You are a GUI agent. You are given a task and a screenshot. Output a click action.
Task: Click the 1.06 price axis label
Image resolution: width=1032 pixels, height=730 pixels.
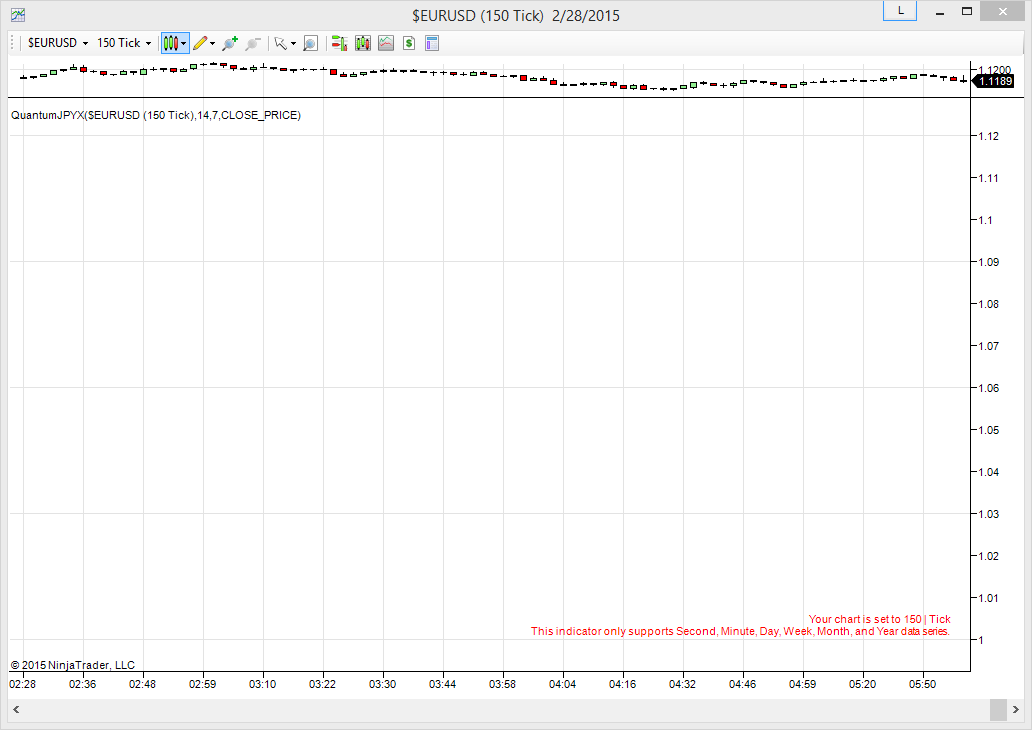989,388
